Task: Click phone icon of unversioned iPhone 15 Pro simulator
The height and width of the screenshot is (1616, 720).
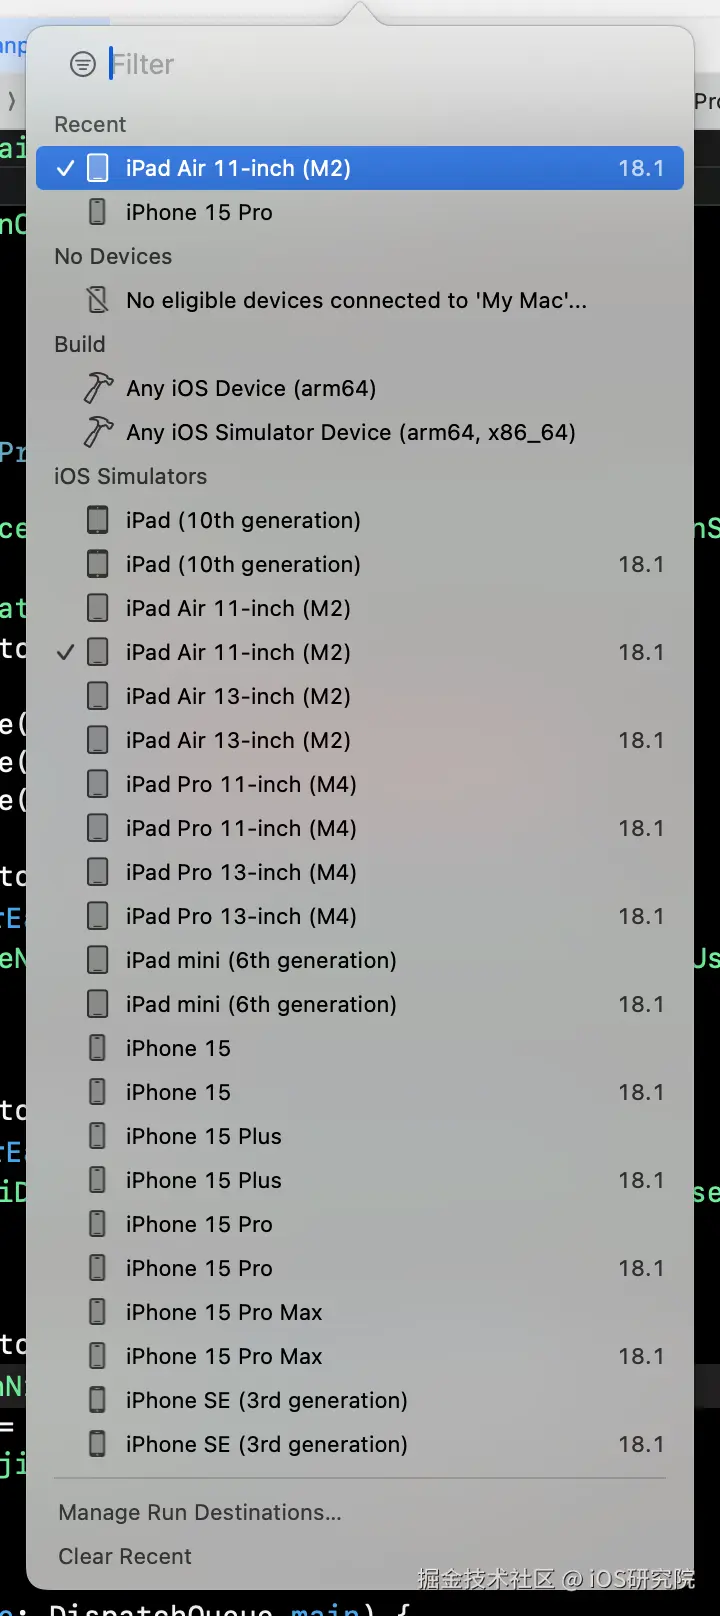Action: tap(97, 1224)
